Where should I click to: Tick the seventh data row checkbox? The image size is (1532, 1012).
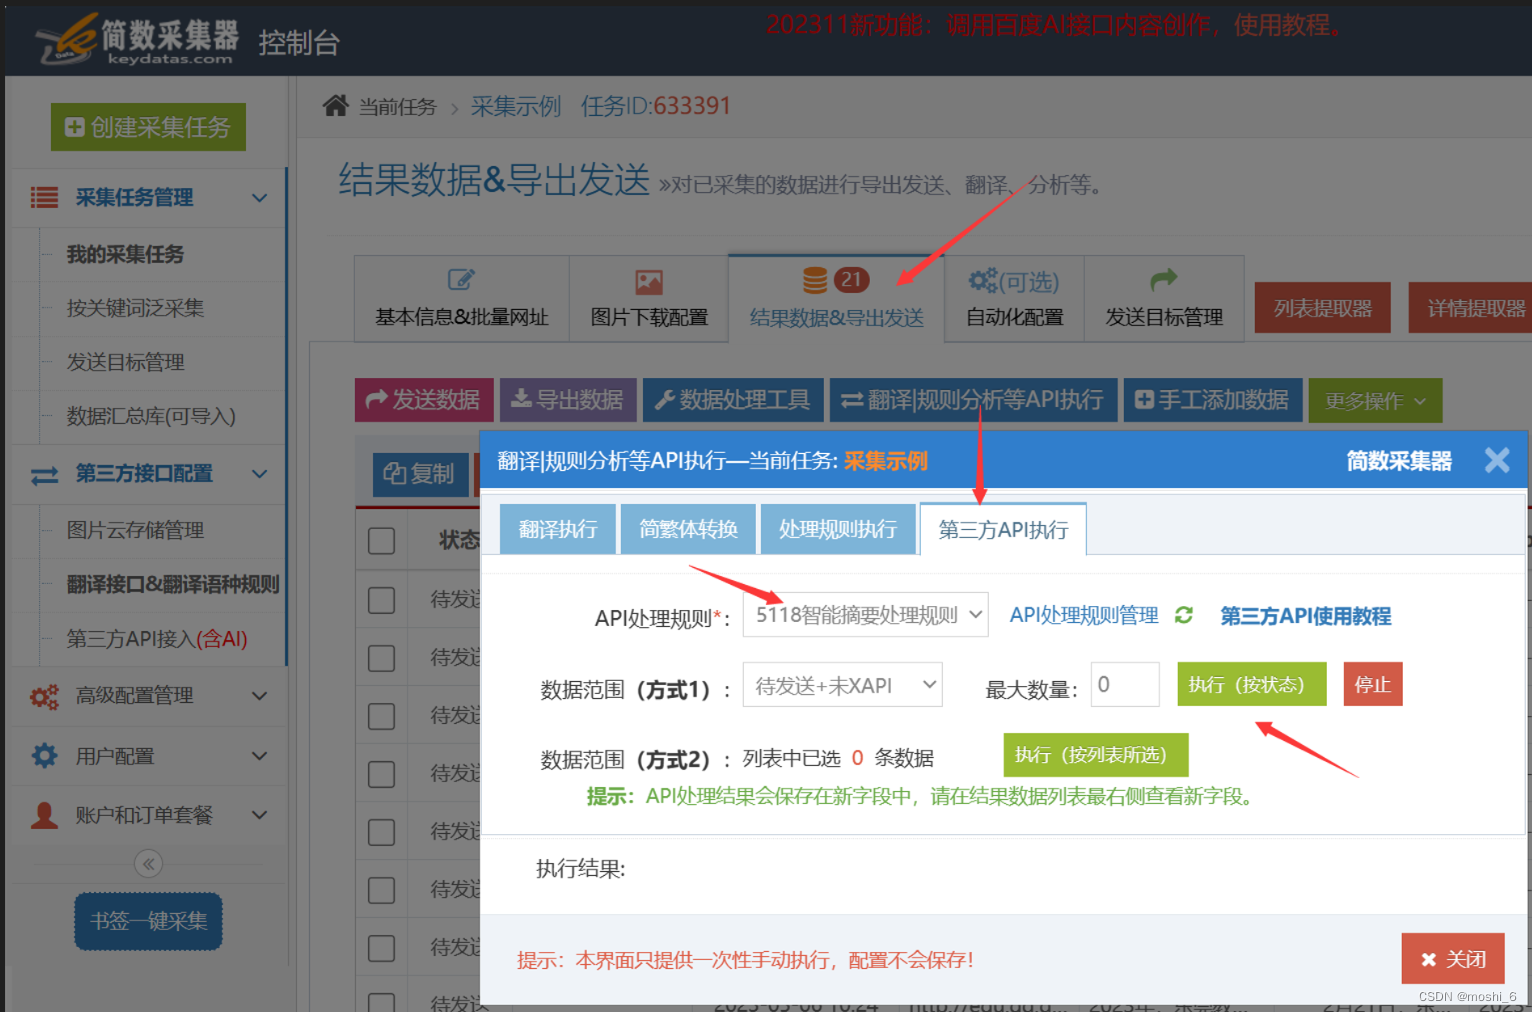(x=381, y=947)
